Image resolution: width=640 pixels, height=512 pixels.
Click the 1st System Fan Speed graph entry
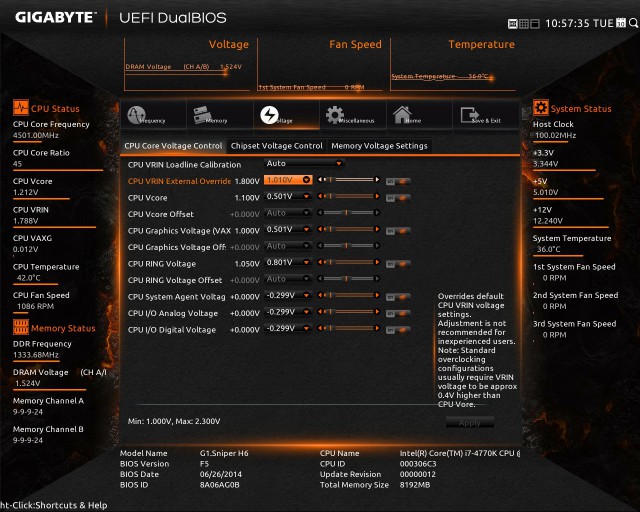311,87
